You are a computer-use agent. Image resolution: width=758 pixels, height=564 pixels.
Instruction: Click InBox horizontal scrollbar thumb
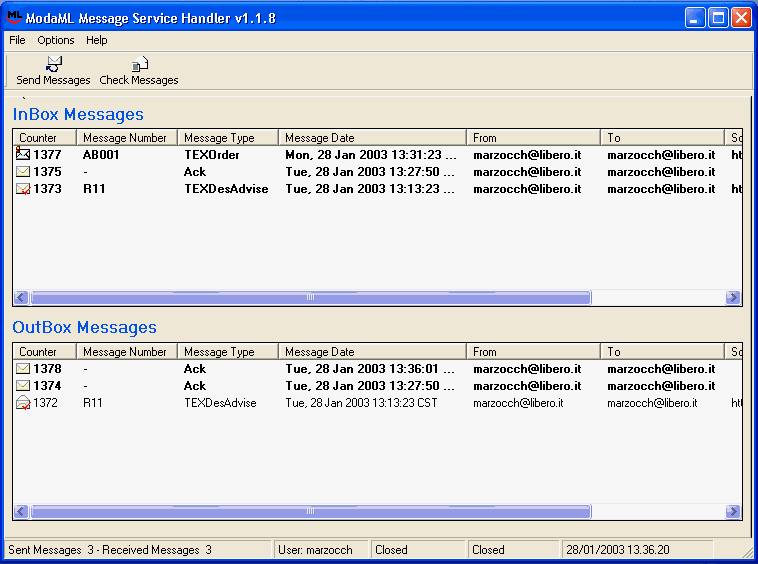[310, 297]
